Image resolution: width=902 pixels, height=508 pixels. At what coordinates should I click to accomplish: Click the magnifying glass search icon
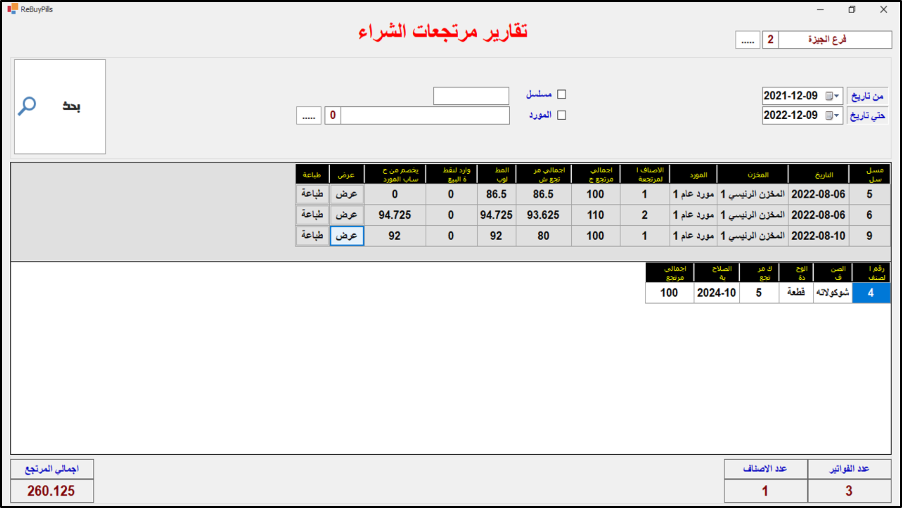(x=28, y=106)
